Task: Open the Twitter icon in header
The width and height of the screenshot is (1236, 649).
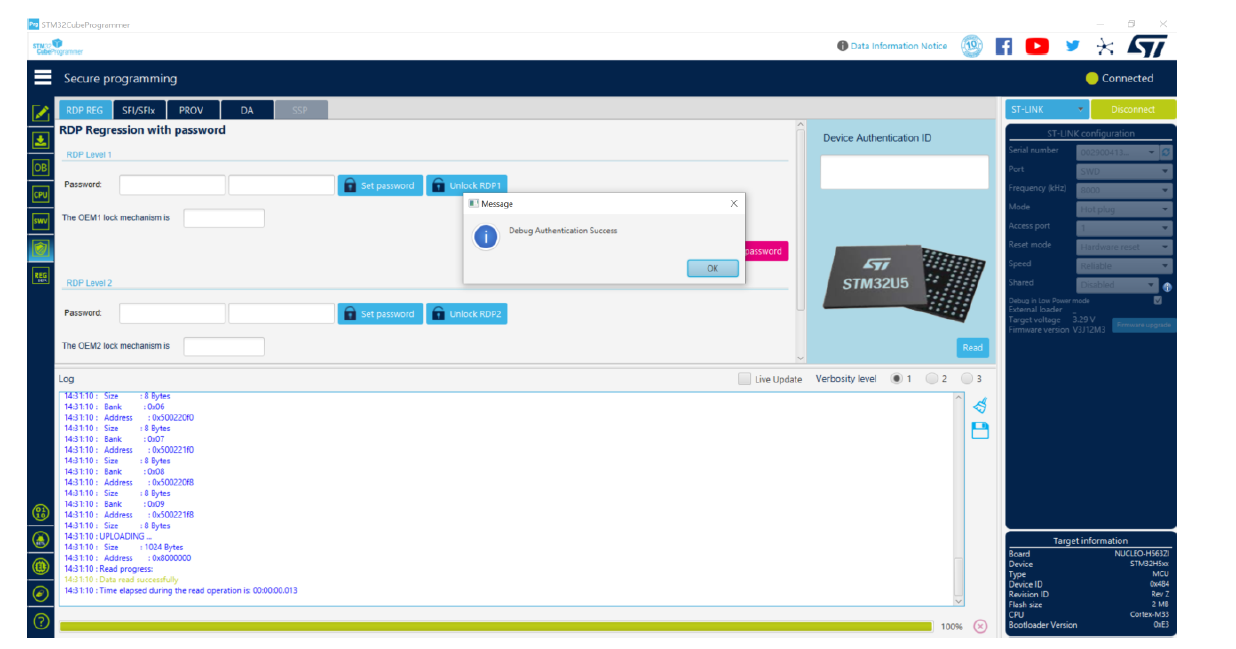Action: (1073, 46)
